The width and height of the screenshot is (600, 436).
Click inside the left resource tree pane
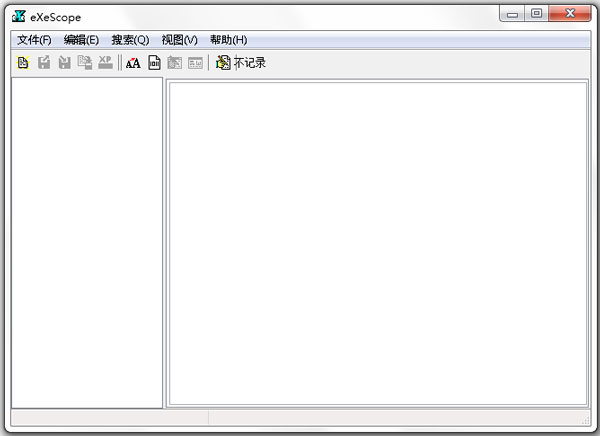pos(87,243)
